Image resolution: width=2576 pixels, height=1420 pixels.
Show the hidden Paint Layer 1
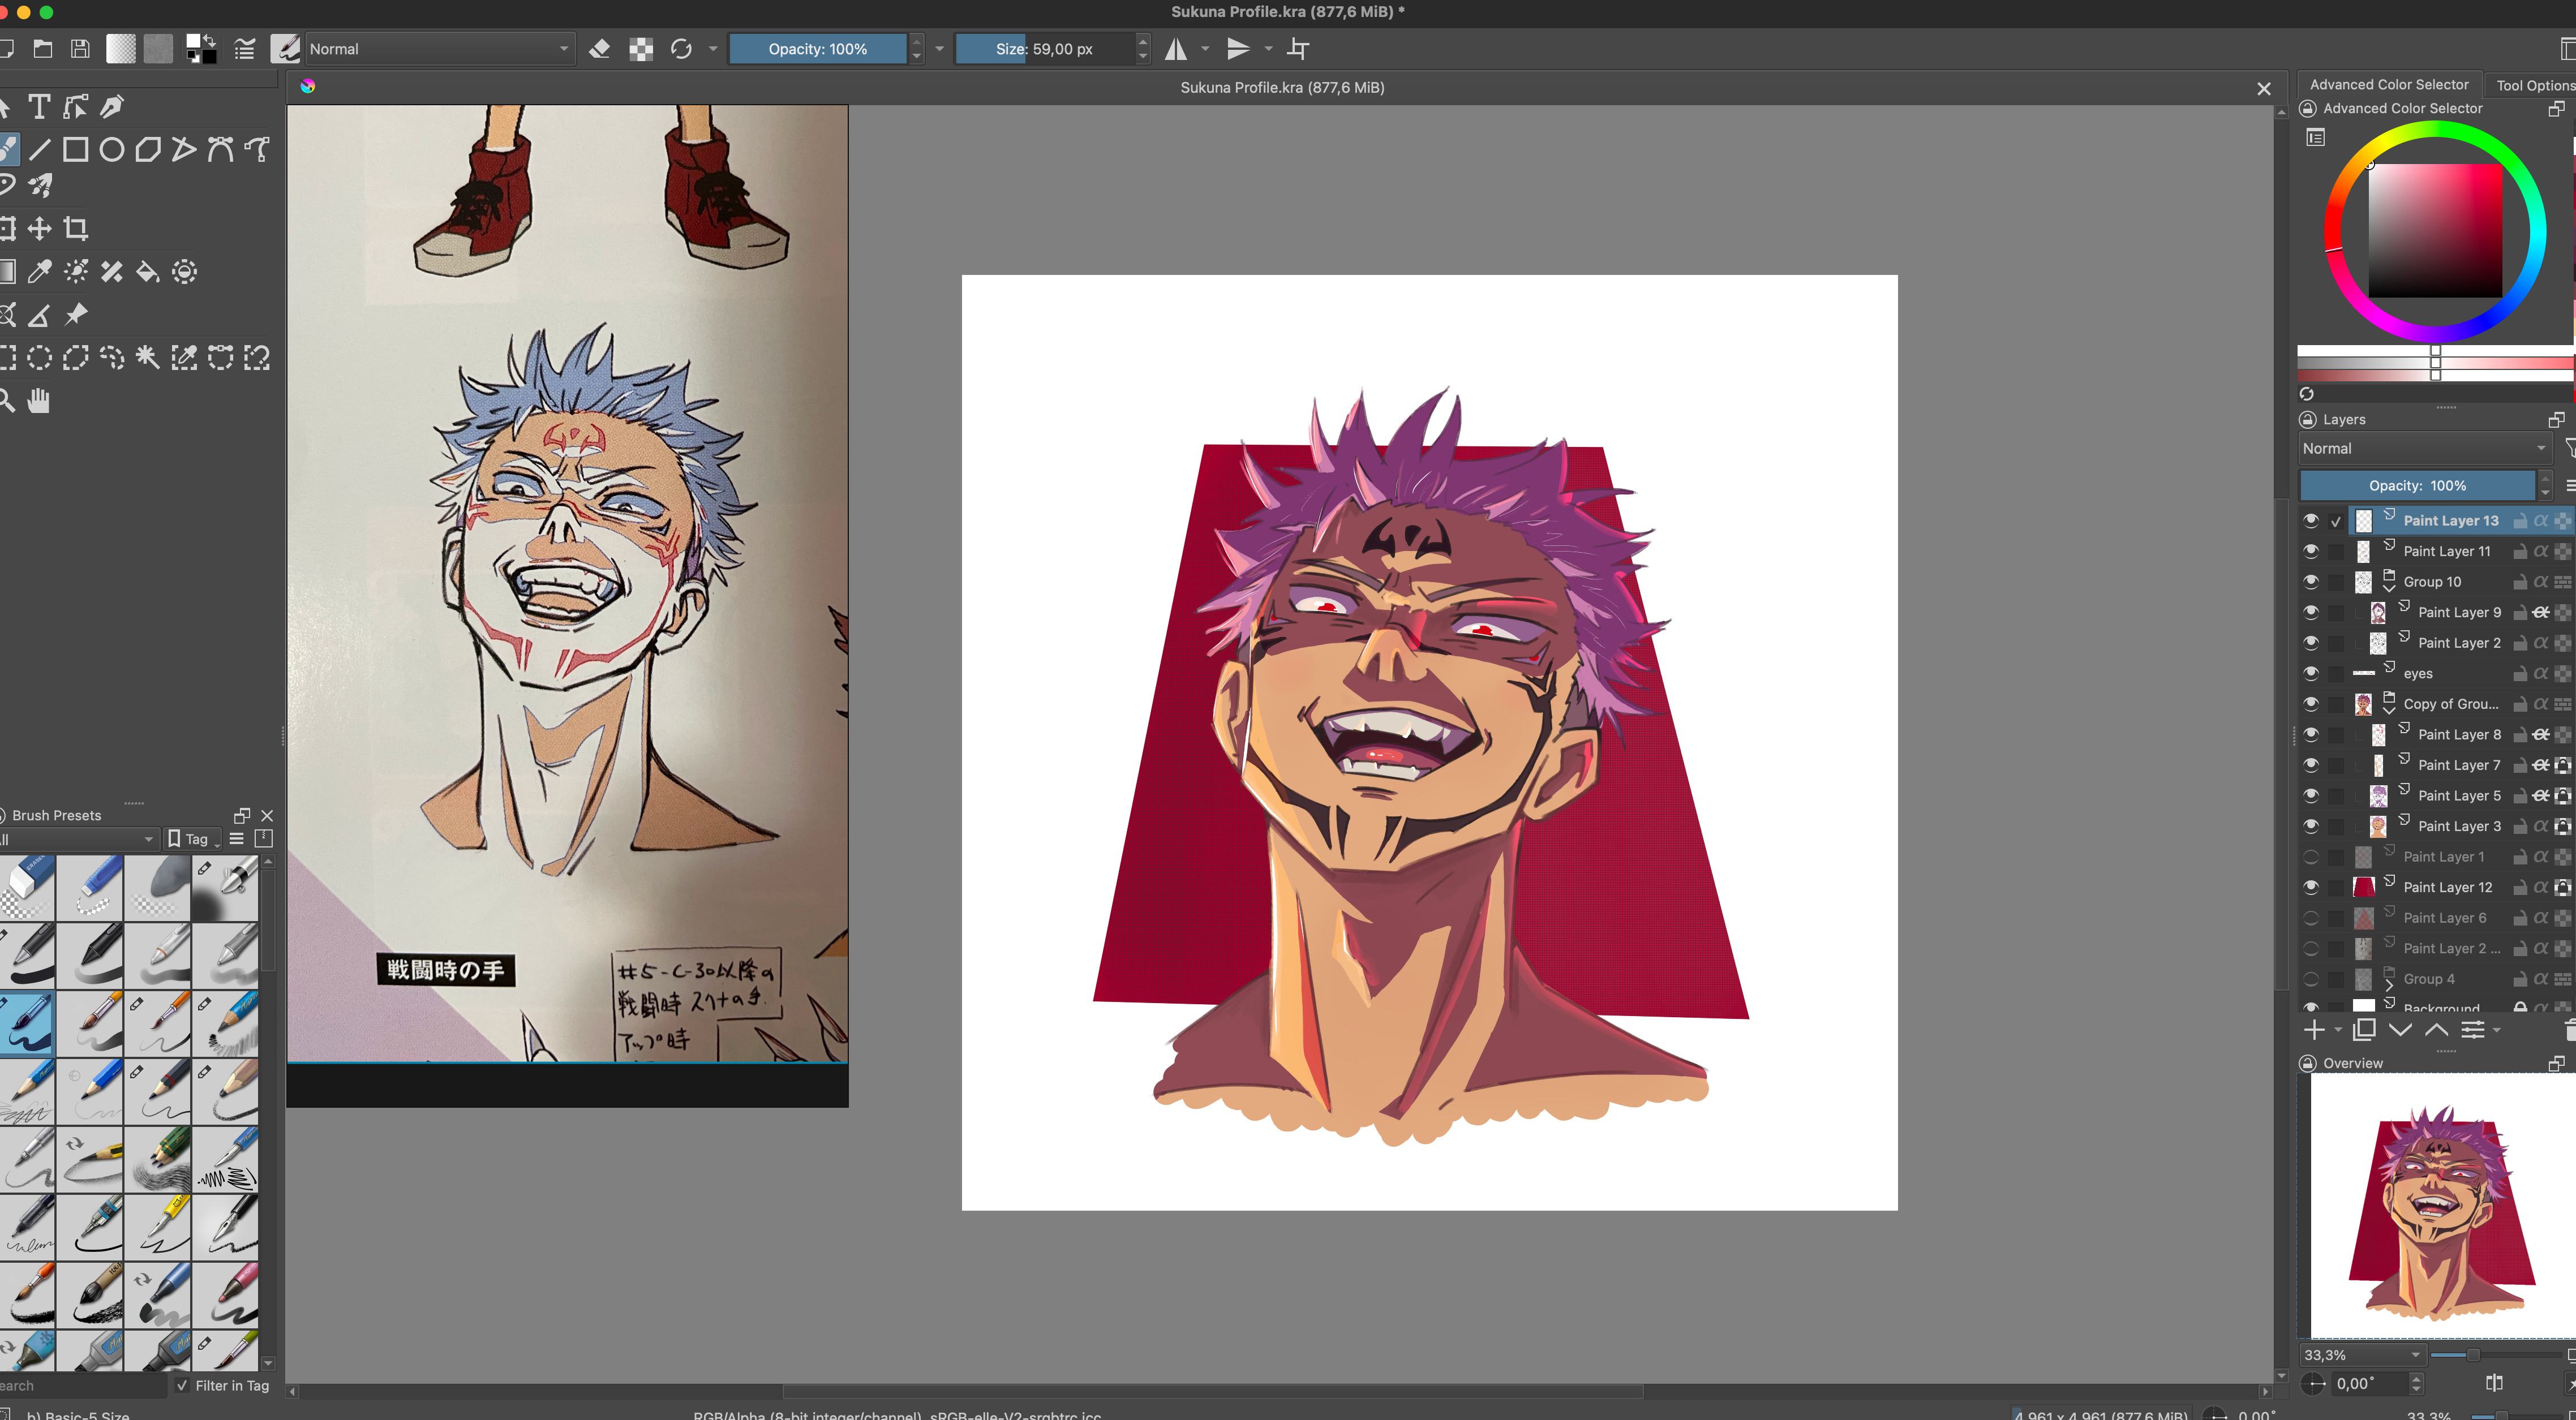tap(2311, 857)
